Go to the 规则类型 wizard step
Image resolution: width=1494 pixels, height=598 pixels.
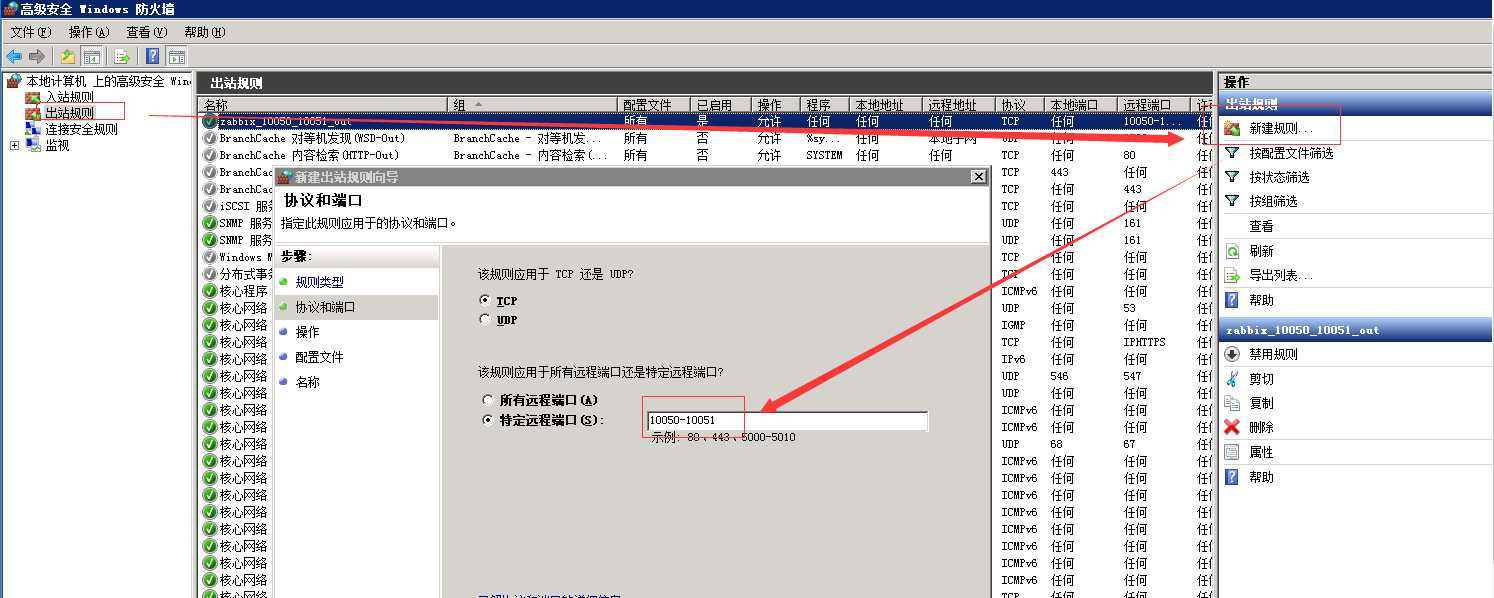click(319, 283)
